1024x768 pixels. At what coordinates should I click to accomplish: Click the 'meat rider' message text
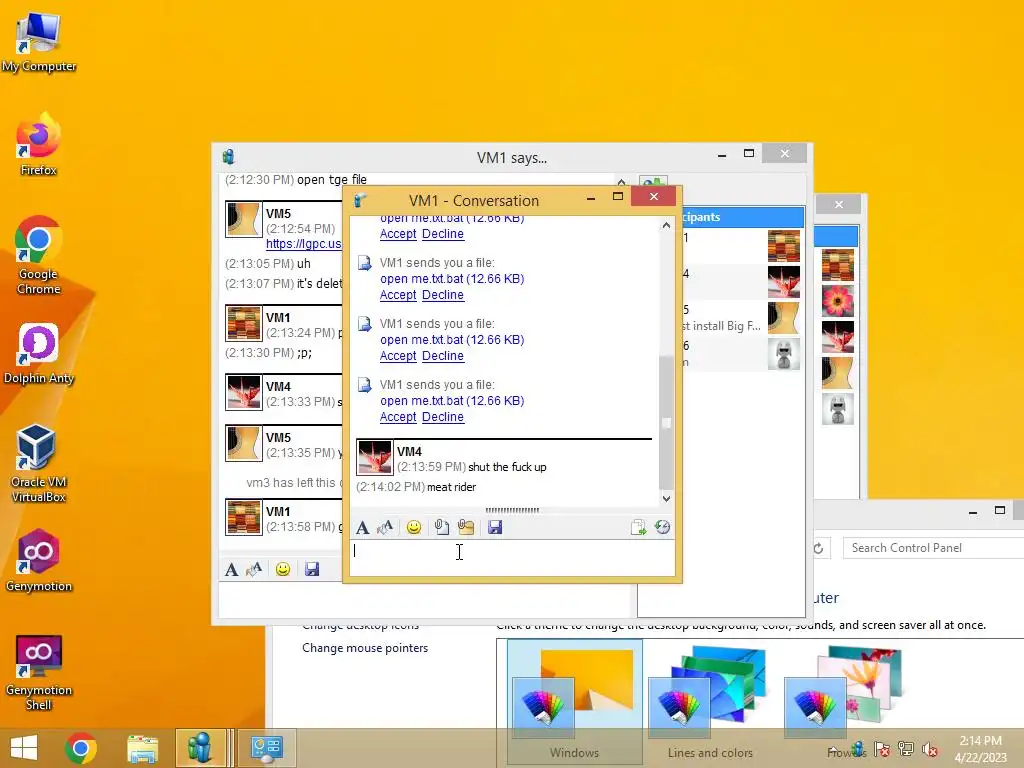pyautogui.click(x=451, y=487)
